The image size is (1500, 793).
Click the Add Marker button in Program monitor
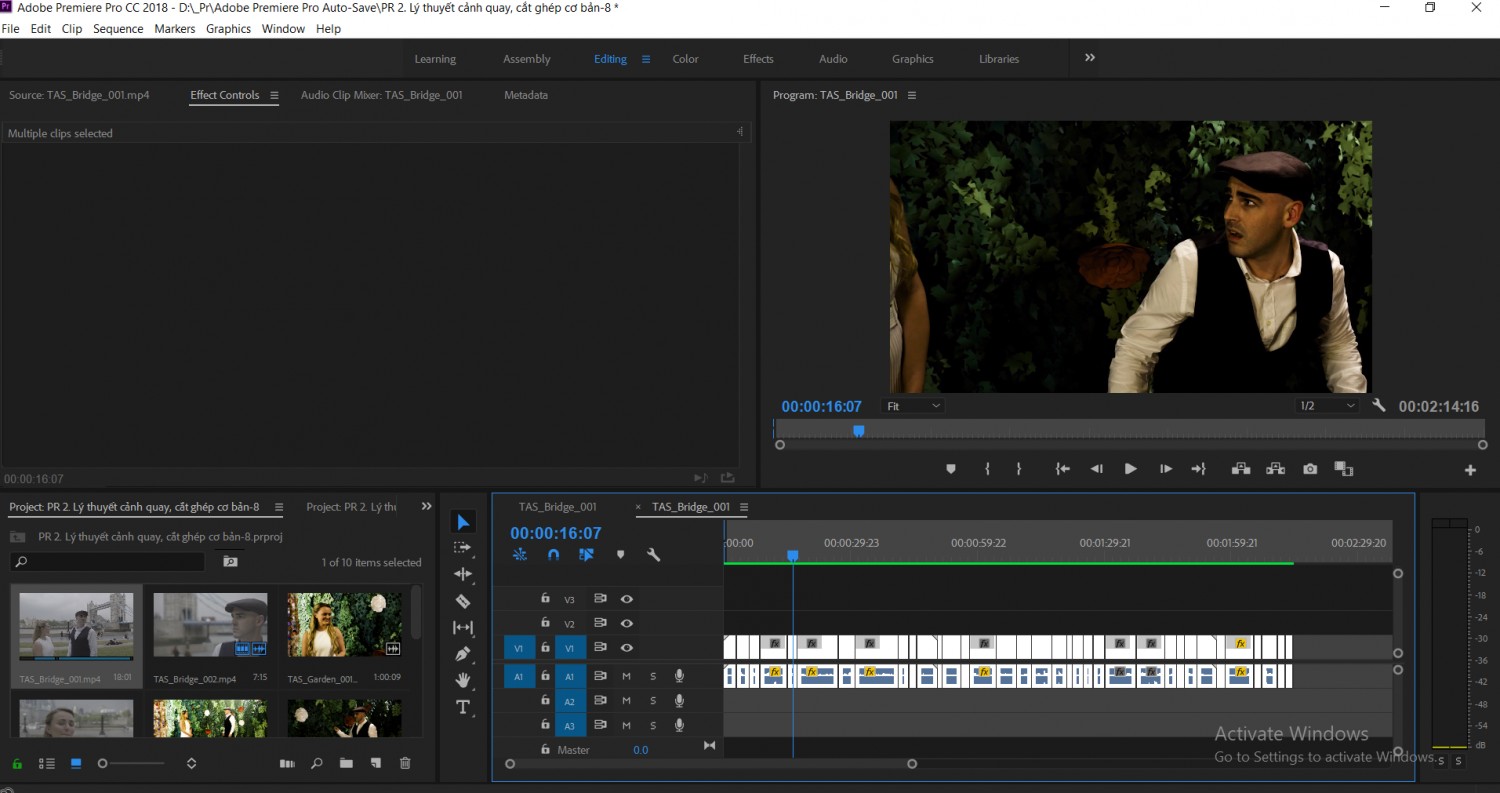click(951, 469)
